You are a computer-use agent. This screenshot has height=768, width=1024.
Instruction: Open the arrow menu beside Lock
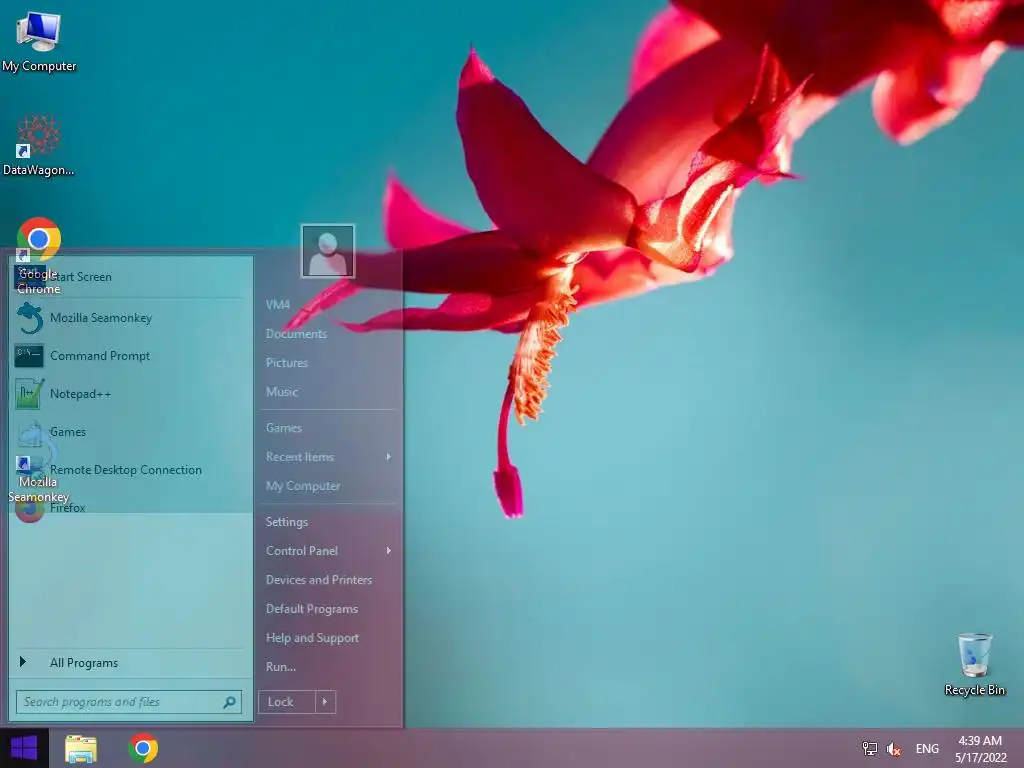pyautogui.click(x=325, y=702)
